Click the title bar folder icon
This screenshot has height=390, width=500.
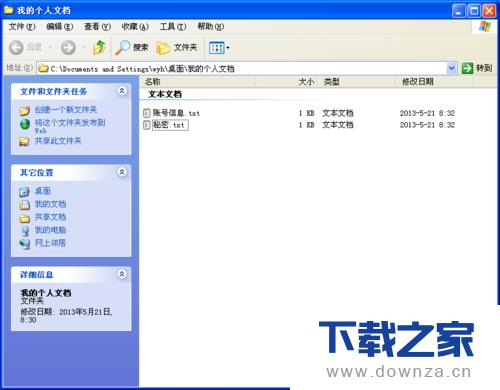click(9, 10)
